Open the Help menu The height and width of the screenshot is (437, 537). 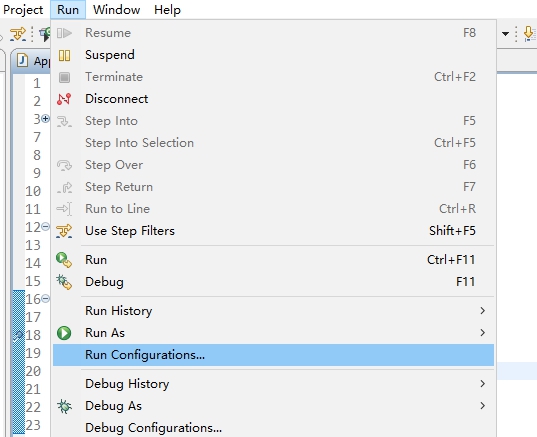167,10
